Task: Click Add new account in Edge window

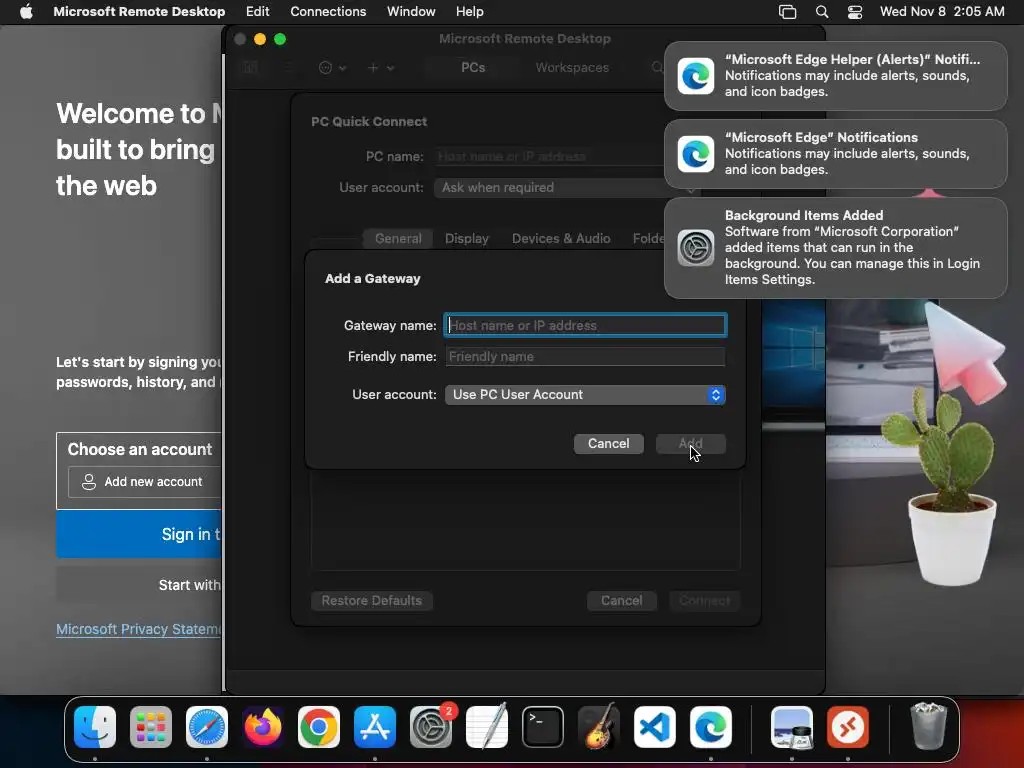Action: point(145,482)
